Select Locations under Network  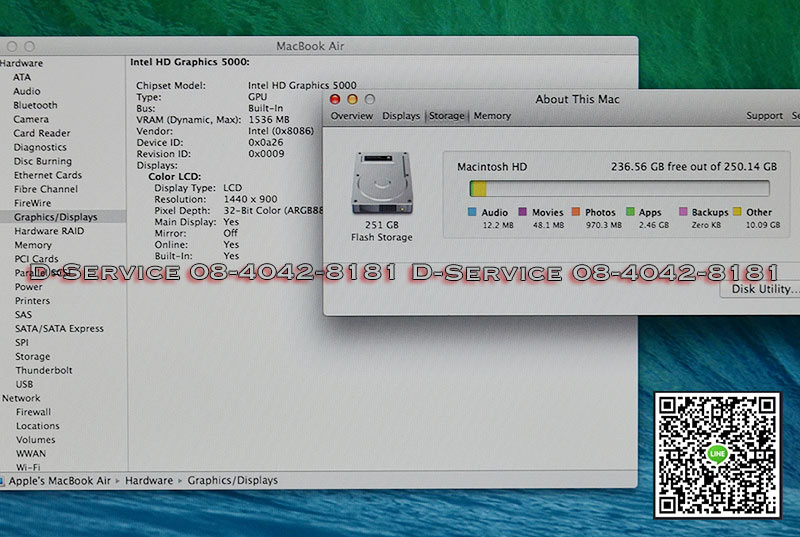[x=37, y=426]
